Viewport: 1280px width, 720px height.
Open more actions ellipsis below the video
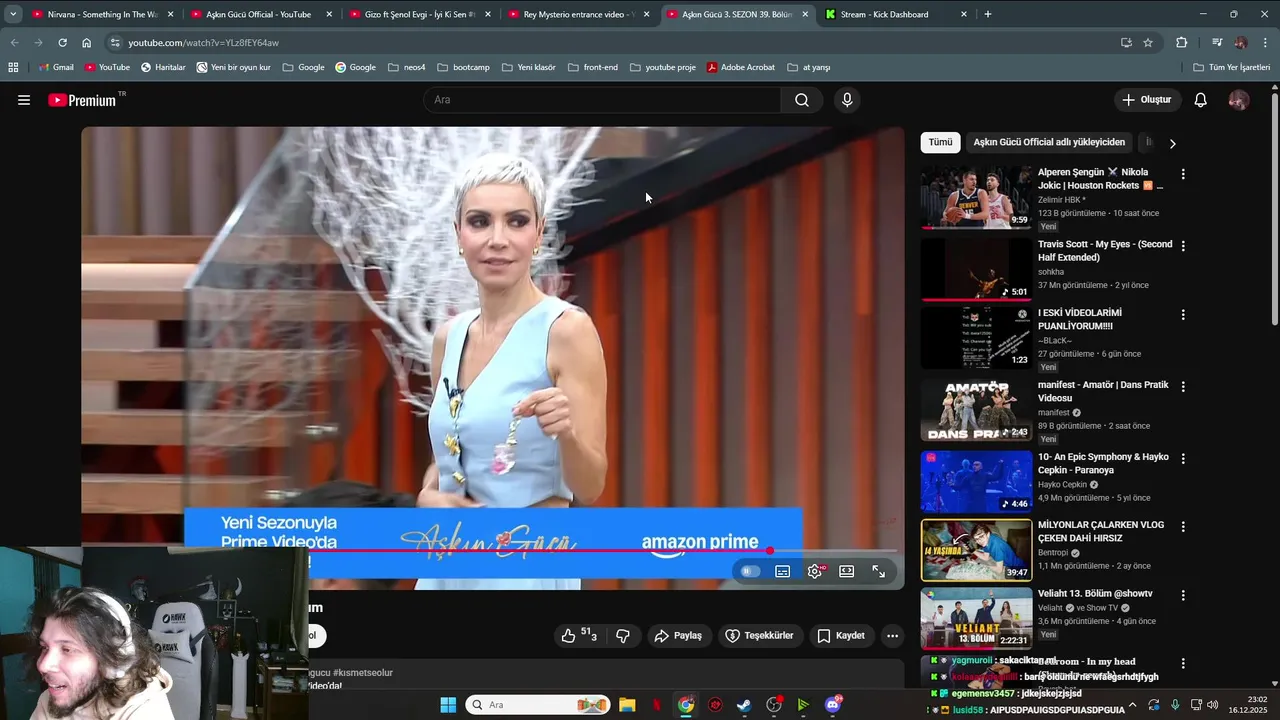point(892,635)
